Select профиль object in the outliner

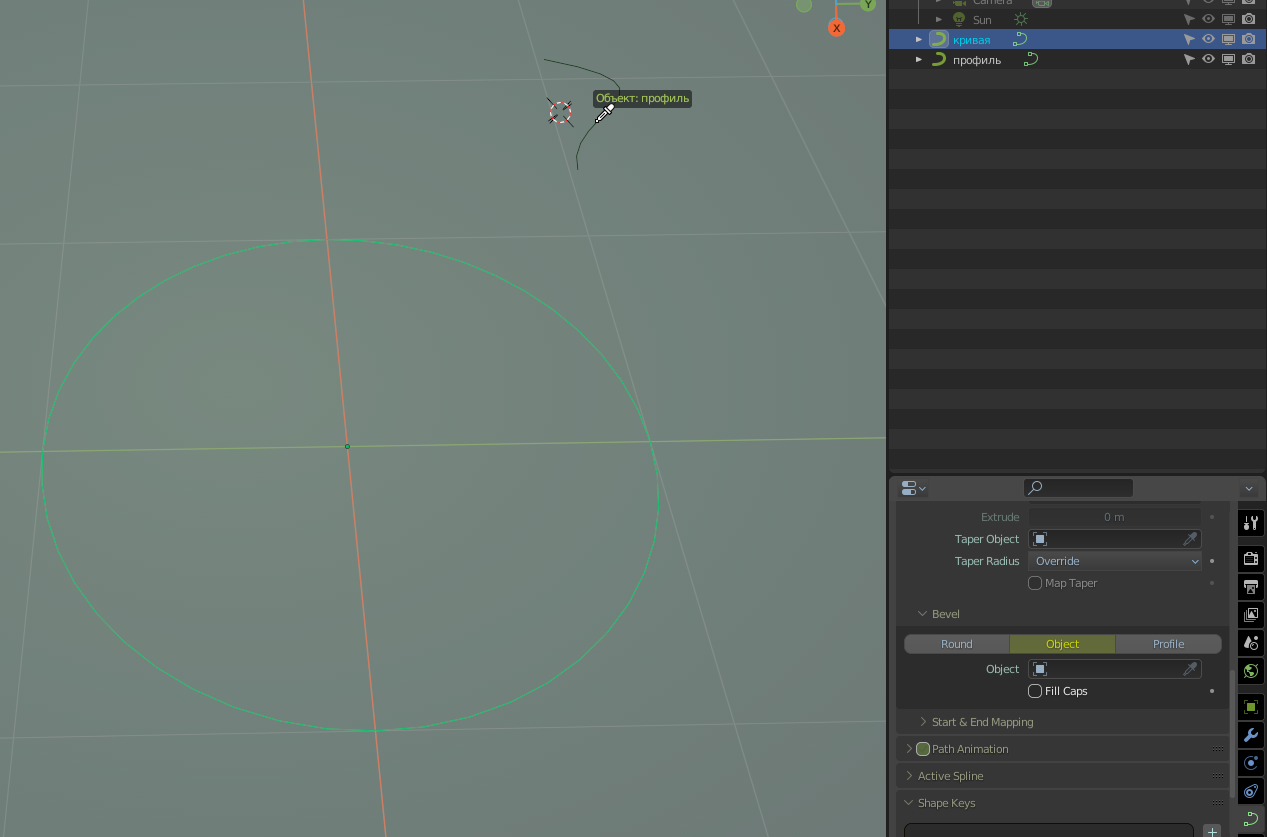point(976,60)
